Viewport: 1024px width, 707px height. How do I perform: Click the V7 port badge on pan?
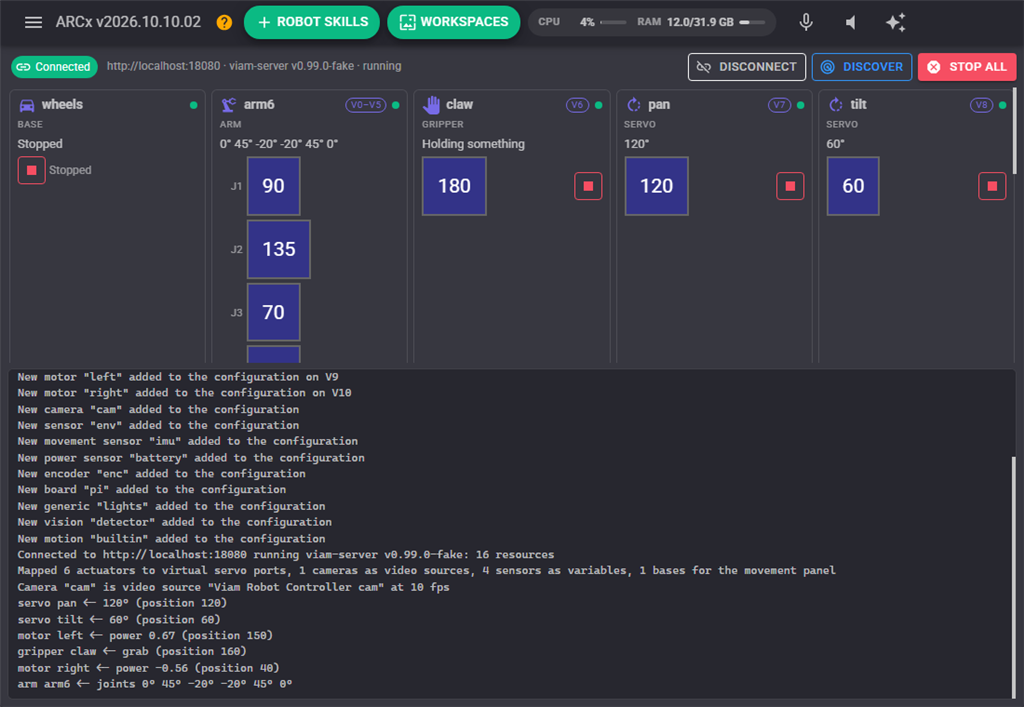pos(779,105)
